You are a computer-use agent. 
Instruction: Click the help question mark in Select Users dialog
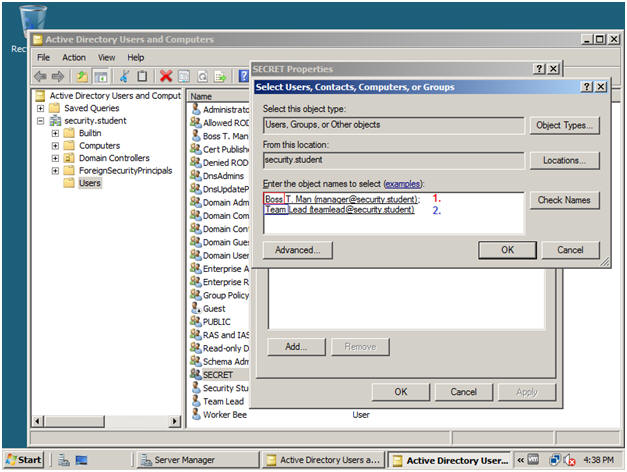tap(587, 86)
